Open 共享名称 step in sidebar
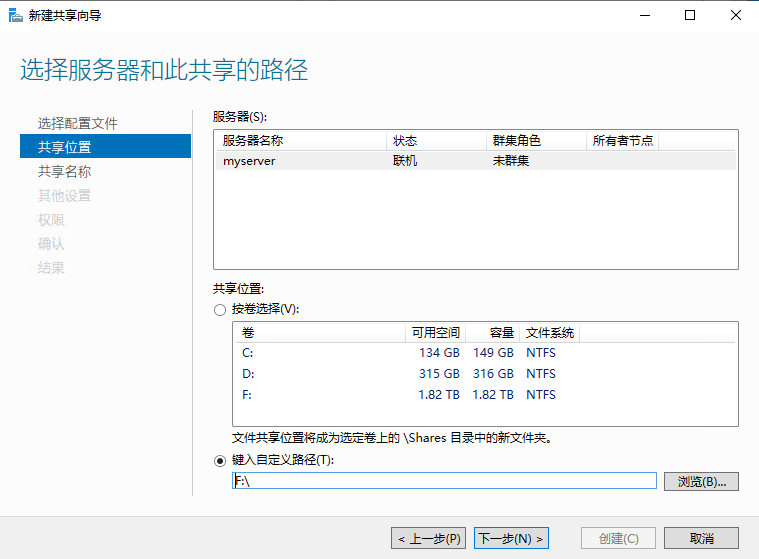This screenshot has width=759, height=559. [x=65, y=171]
